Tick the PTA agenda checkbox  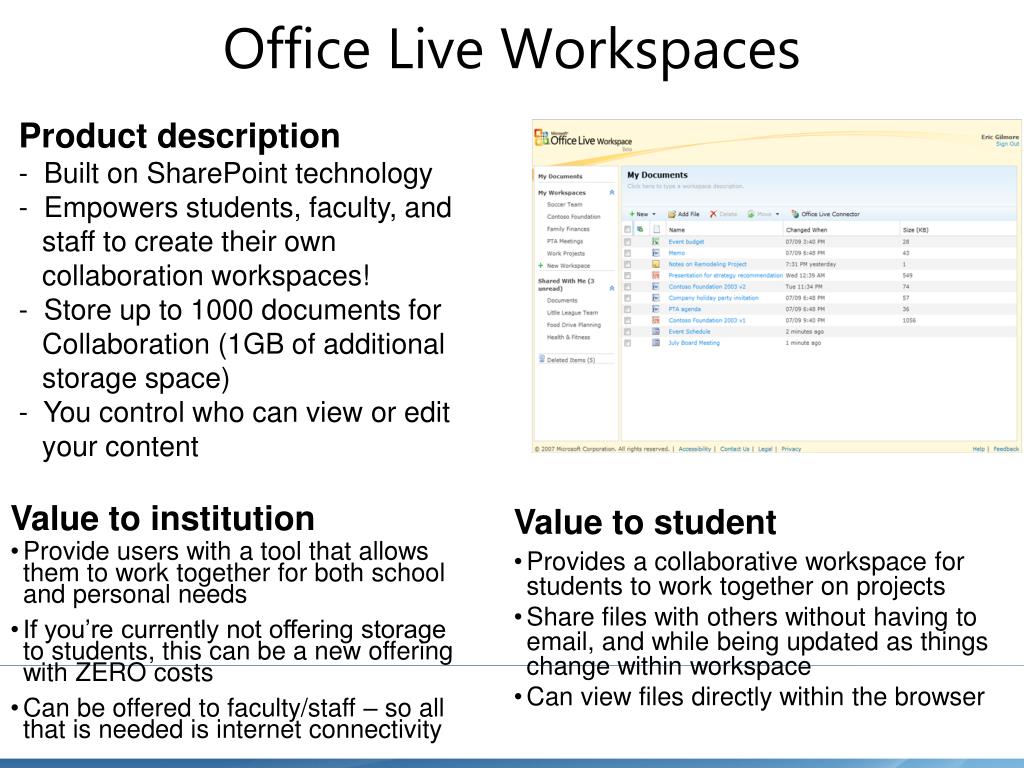(x=628, y=310)
